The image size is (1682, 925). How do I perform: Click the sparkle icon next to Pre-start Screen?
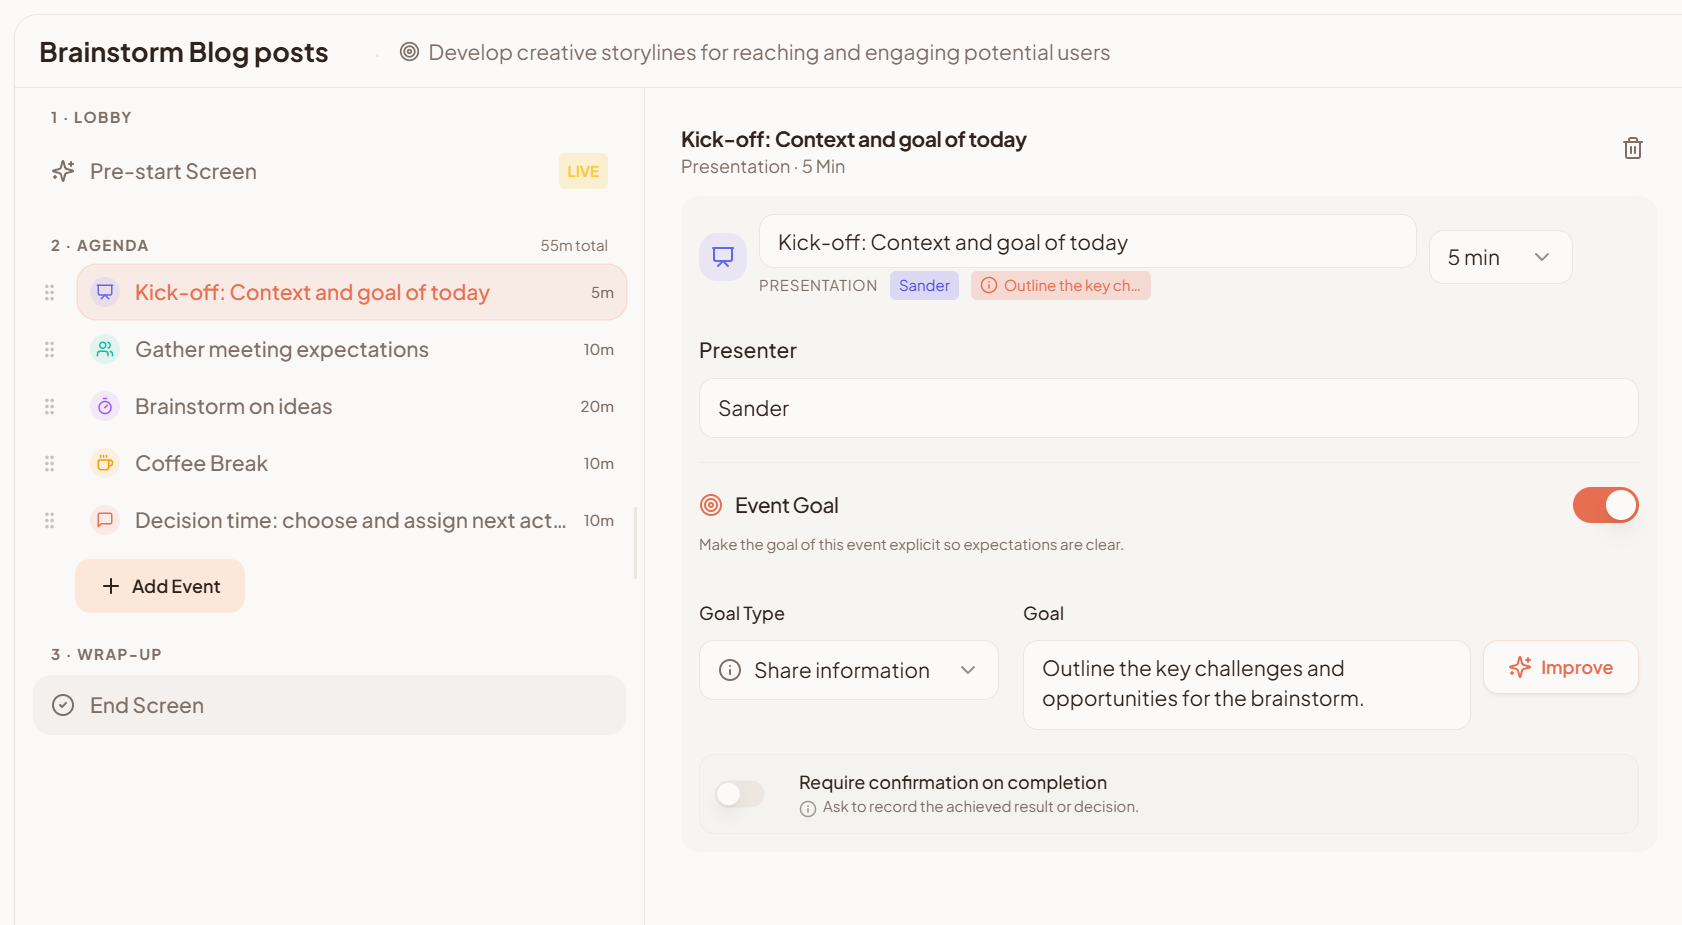click(x=62, y=171)
